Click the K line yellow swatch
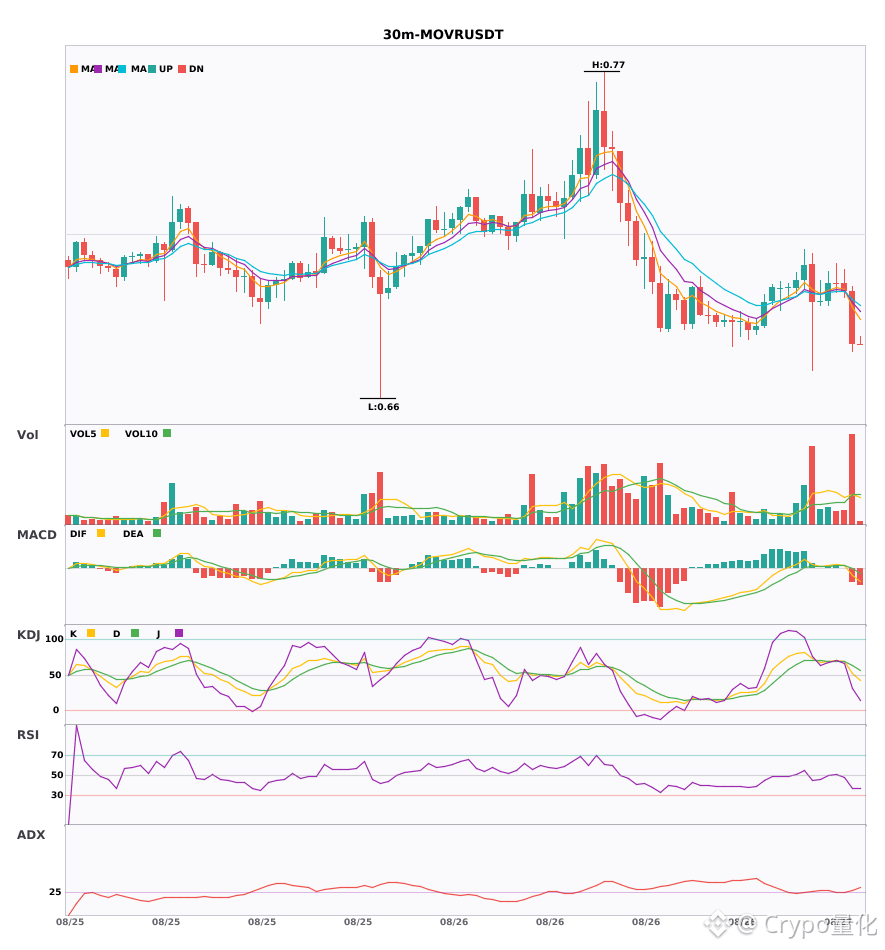The image size is (885, 950). (x=91, y=633)
